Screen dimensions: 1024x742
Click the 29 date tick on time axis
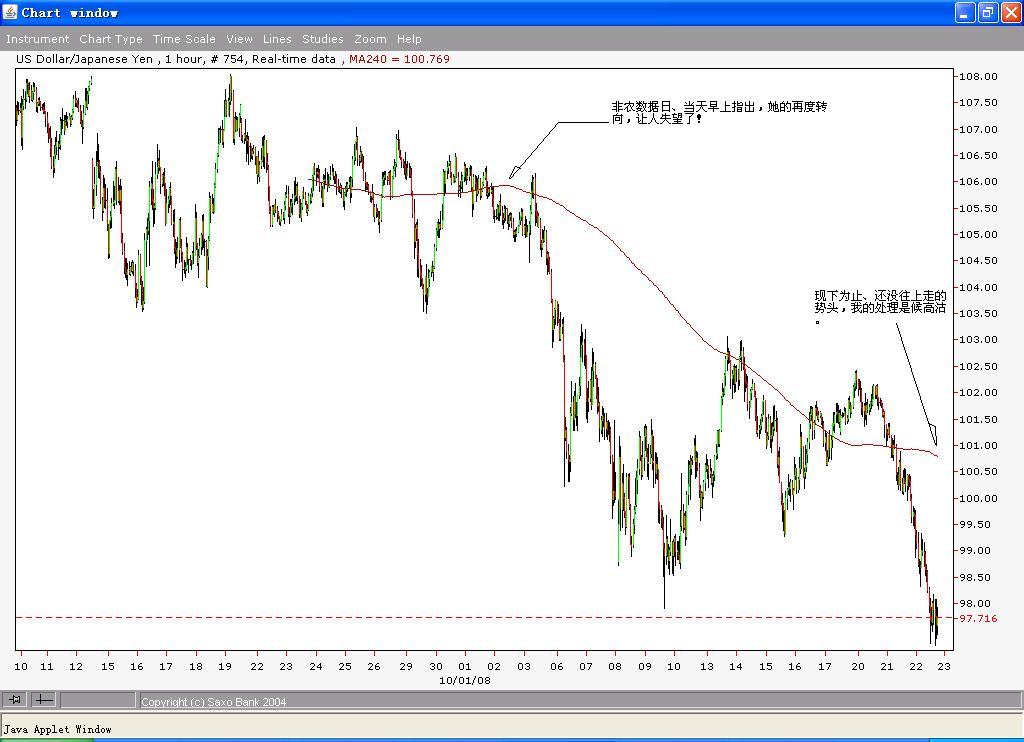(406, 666)
